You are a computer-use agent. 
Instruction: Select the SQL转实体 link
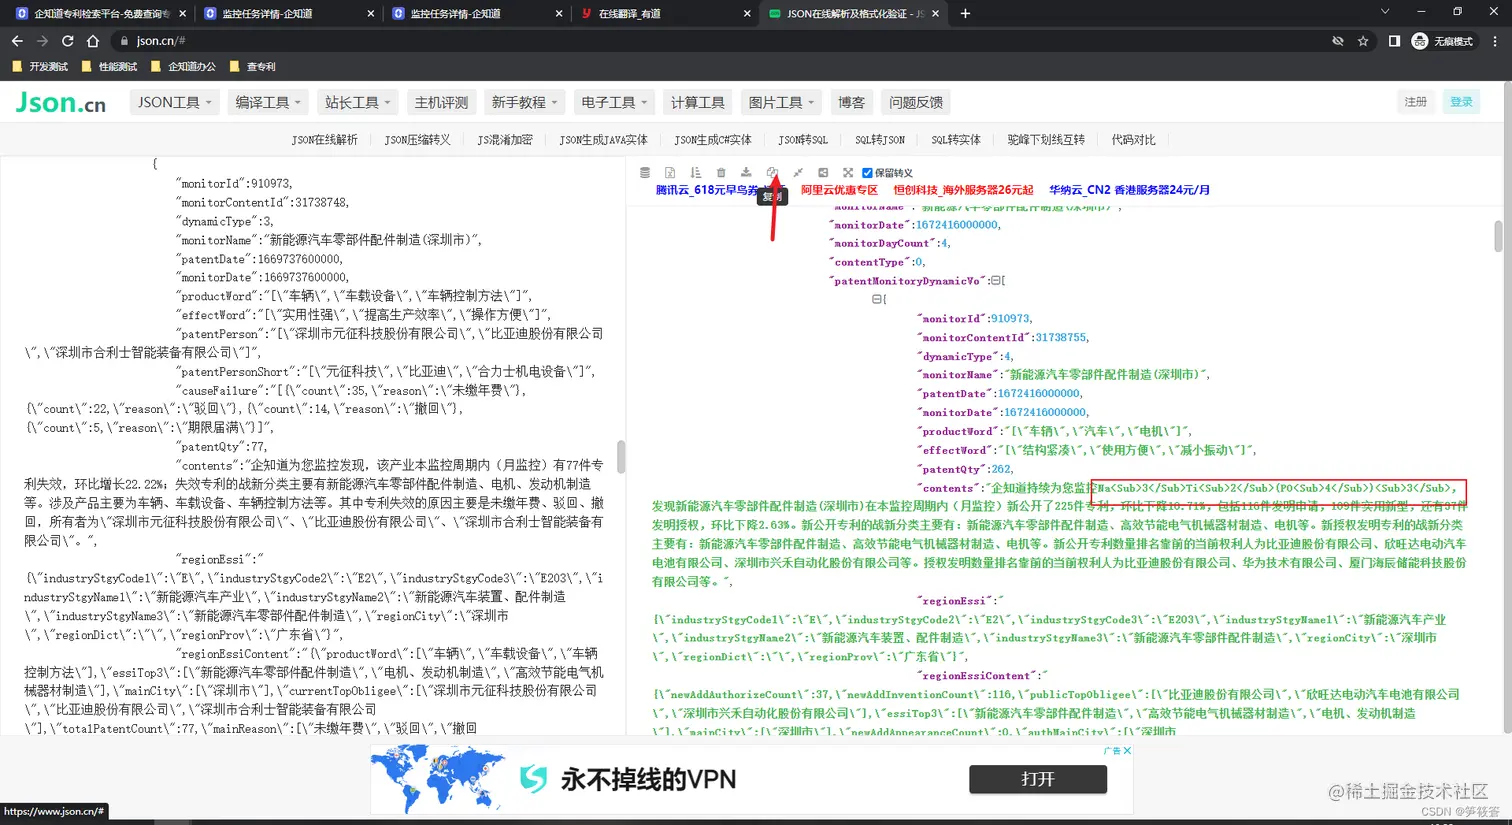pos(956,140)
